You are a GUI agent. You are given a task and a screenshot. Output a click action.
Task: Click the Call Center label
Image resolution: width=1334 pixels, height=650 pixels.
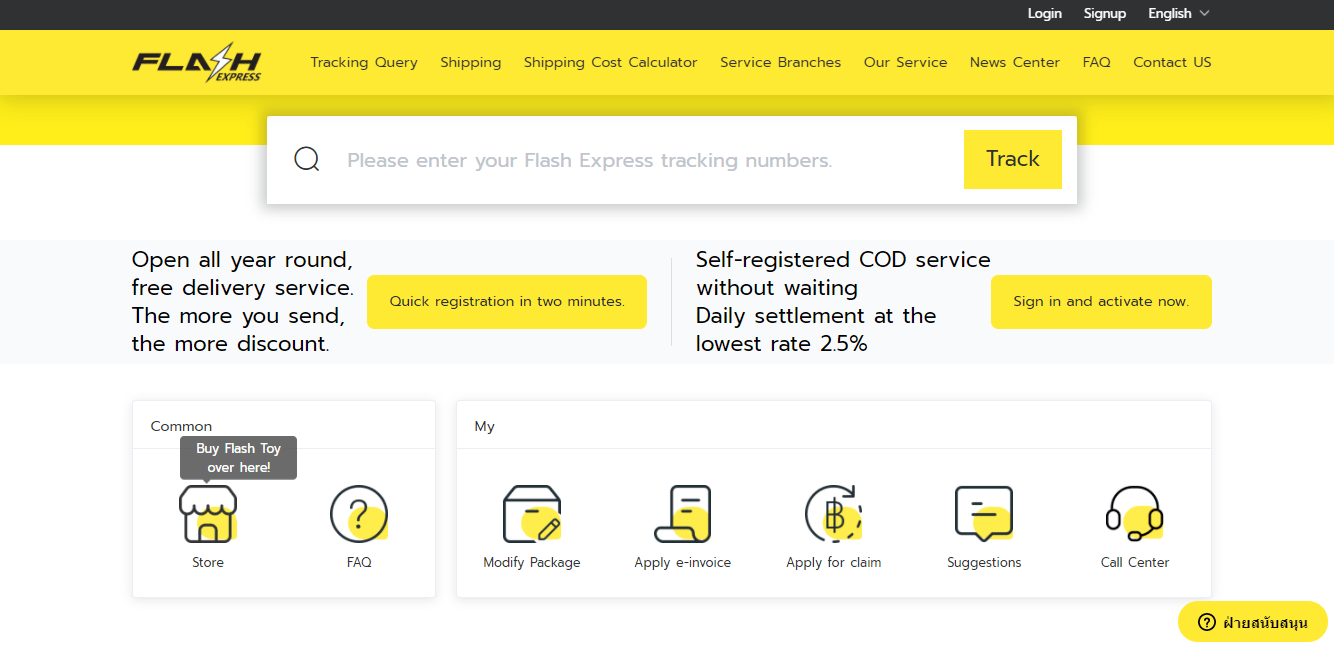1135,563
